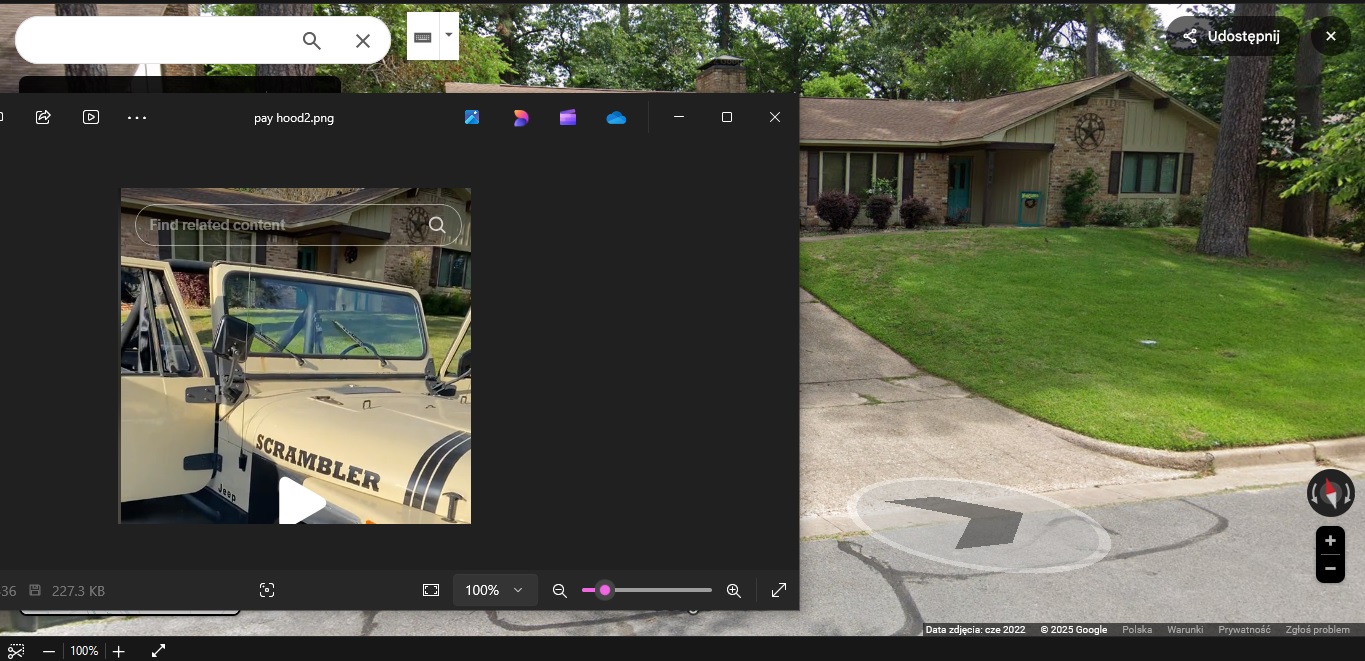Open the three-dot See more menu

pos(137,117)
